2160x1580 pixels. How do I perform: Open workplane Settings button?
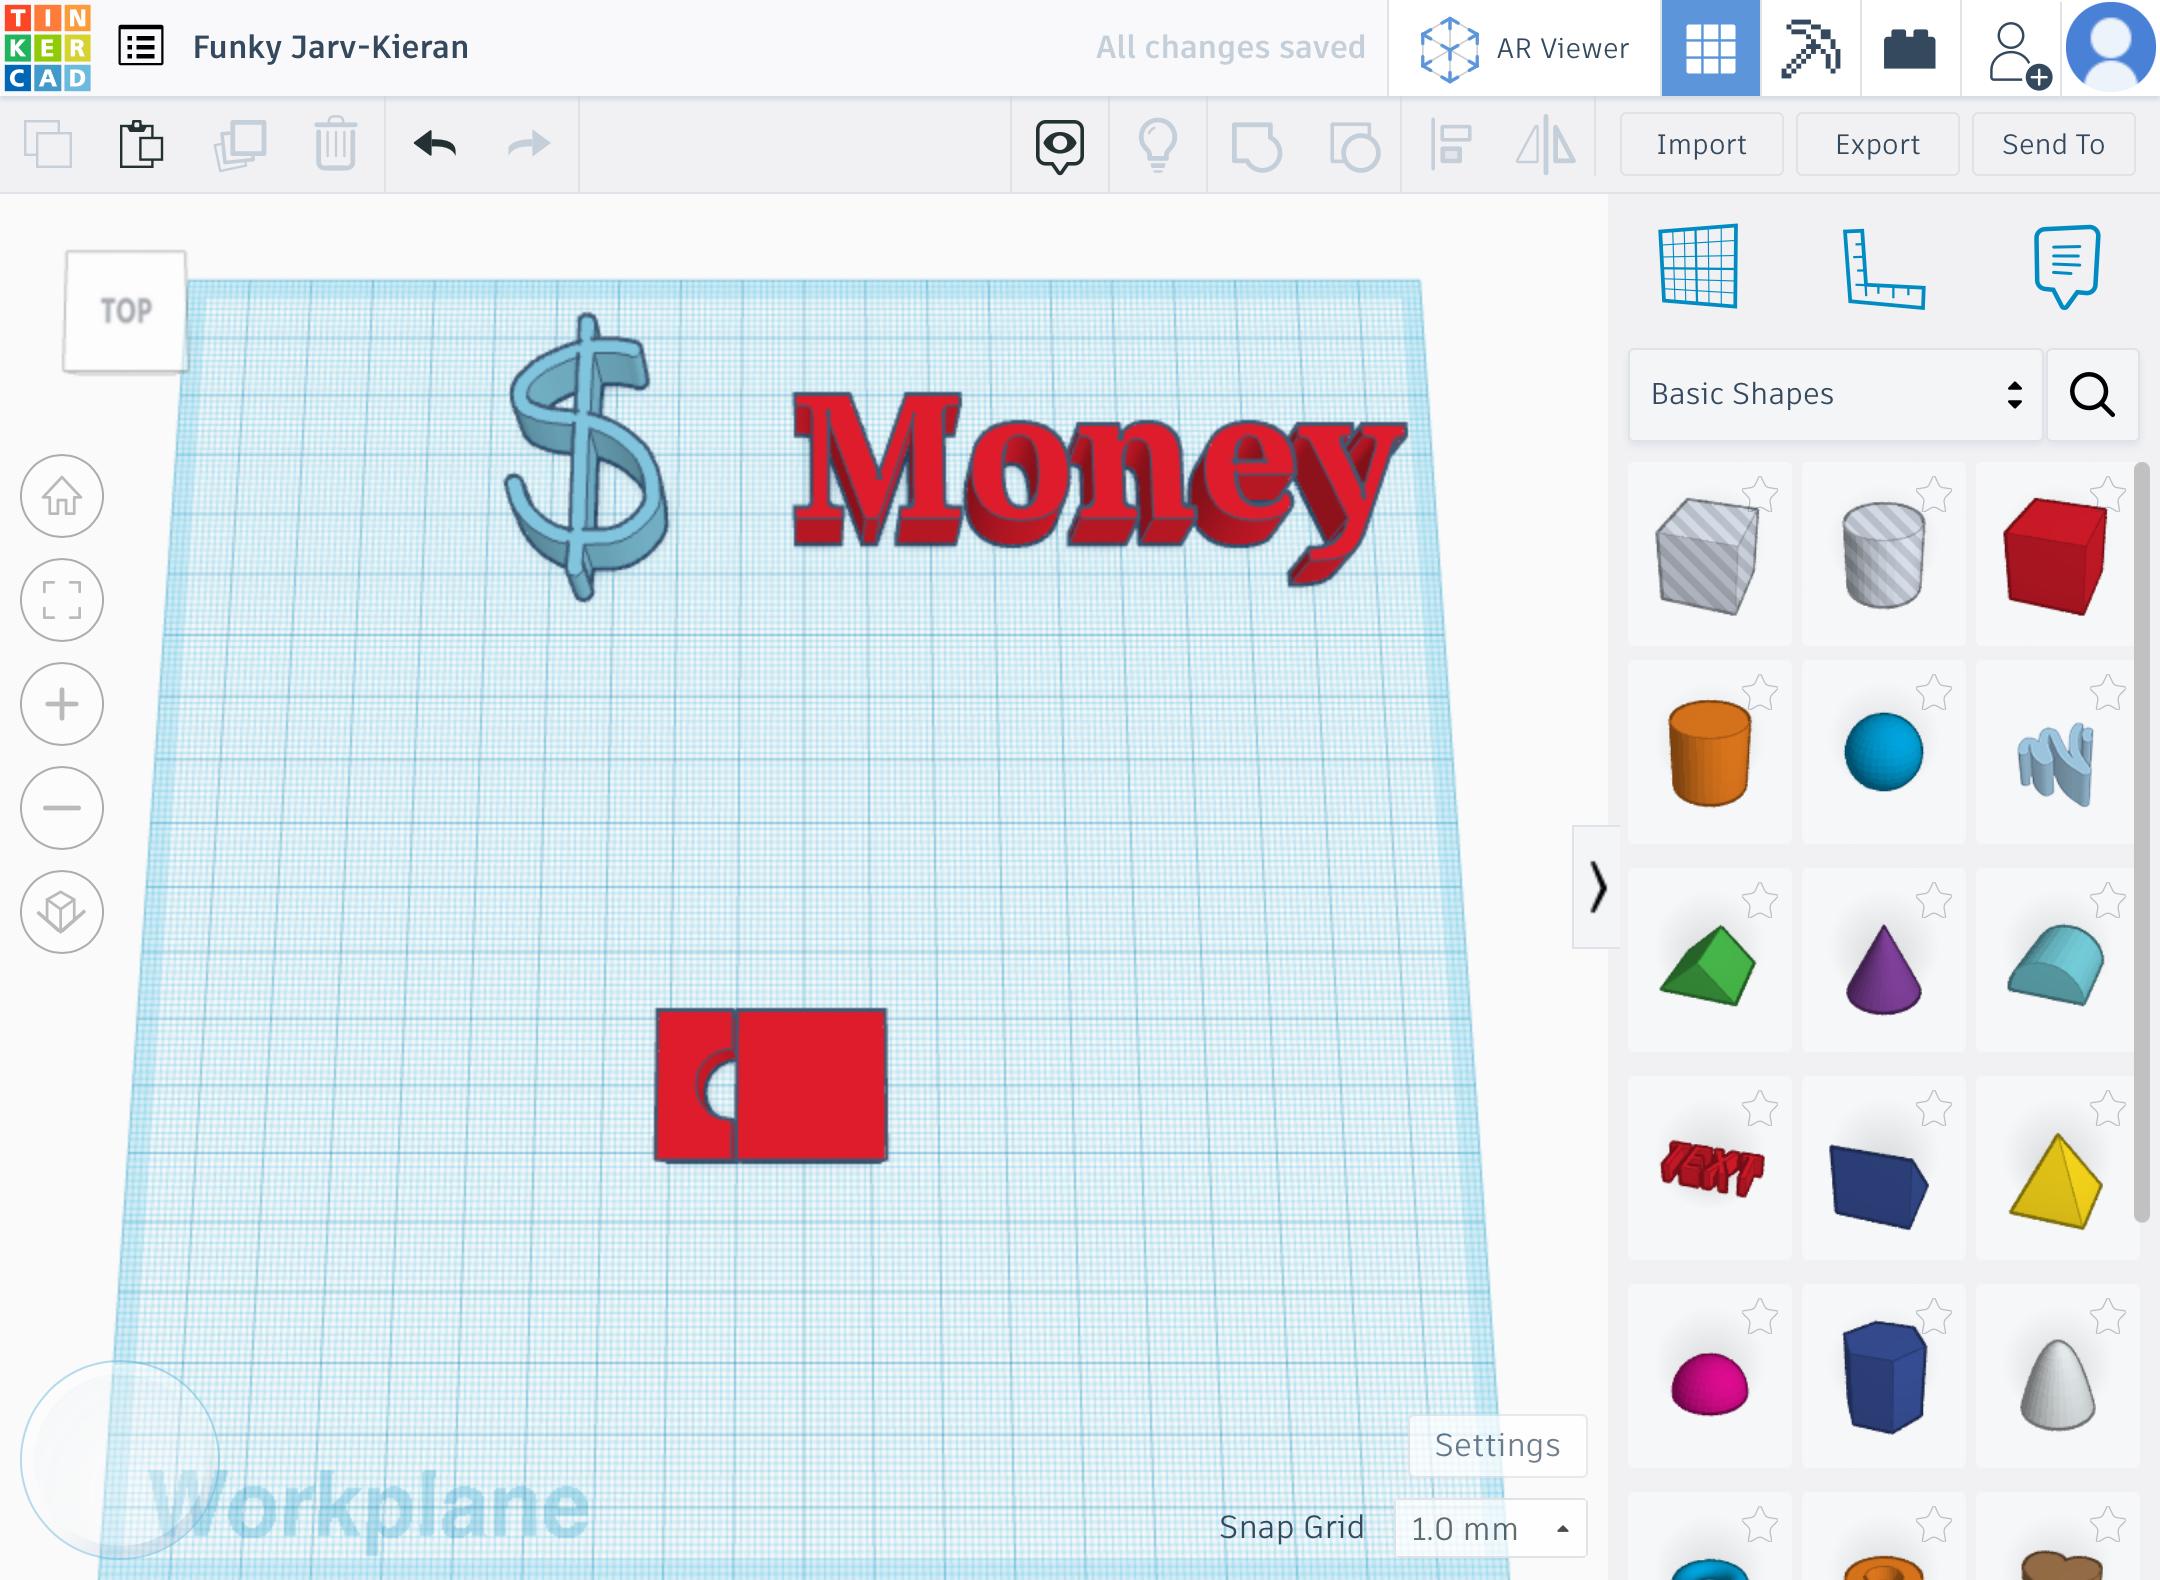click(x=1497, y=1445)
